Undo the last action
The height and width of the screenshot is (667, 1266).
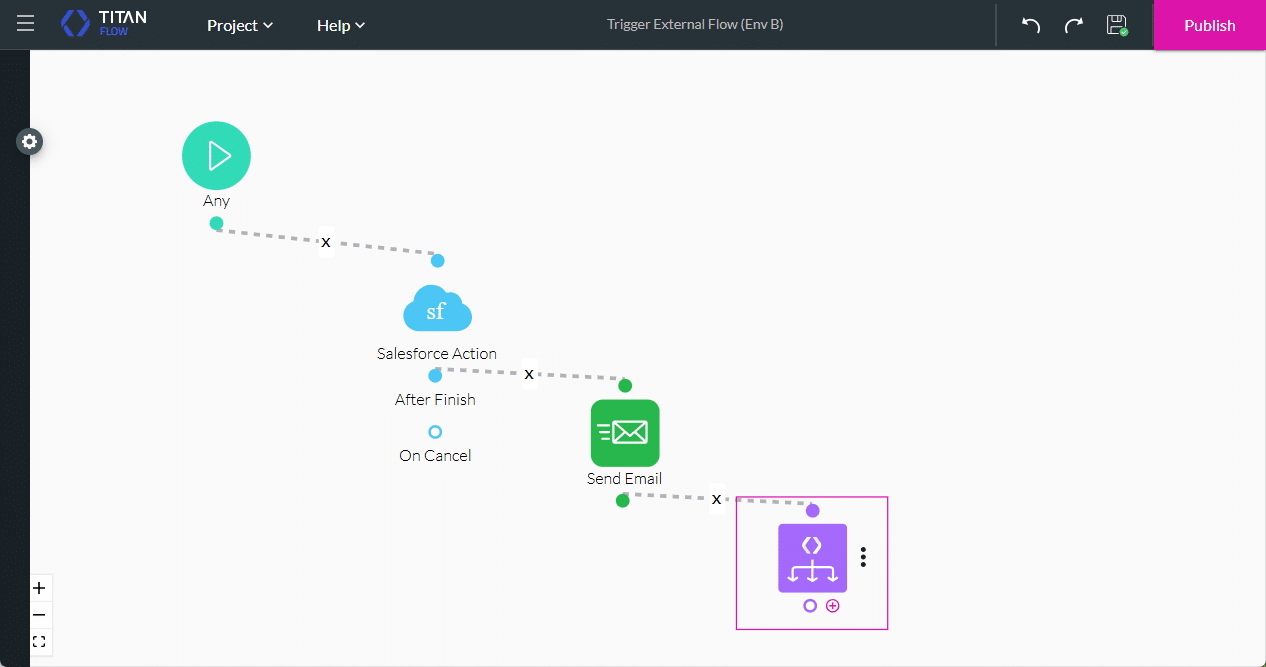1031,25
